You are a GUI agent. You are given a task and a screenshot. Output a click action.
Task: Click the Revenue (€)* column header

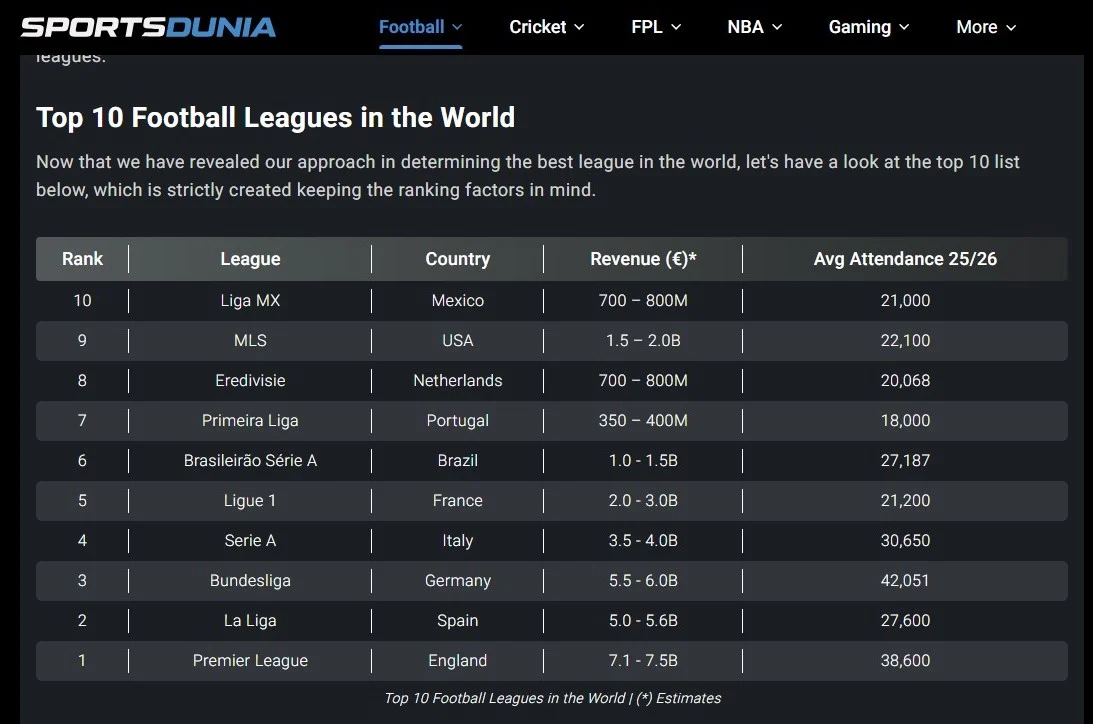pos(643,259)
